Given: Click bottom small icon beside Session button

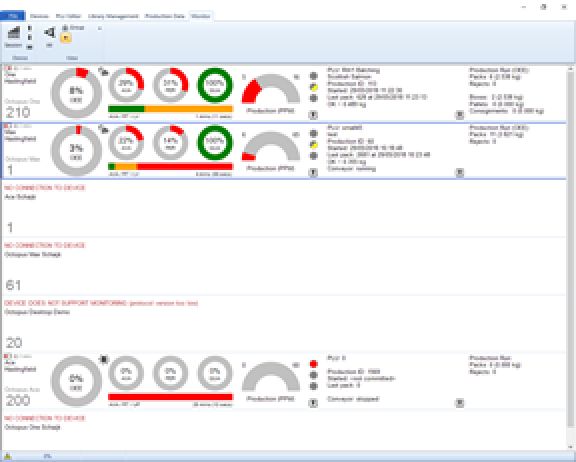Looking at the screenshot, I should tap(30, 47).
